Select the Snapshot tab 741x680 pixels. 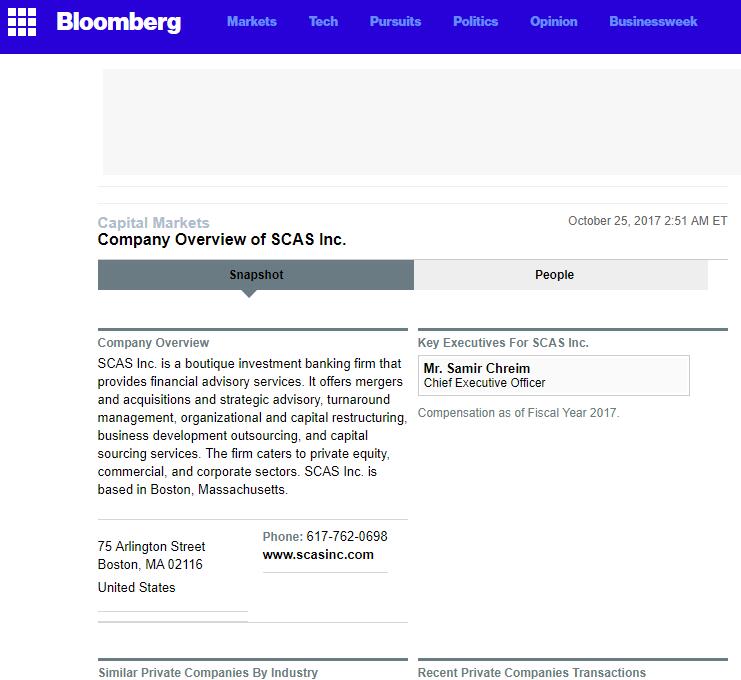tap(256, 275)
